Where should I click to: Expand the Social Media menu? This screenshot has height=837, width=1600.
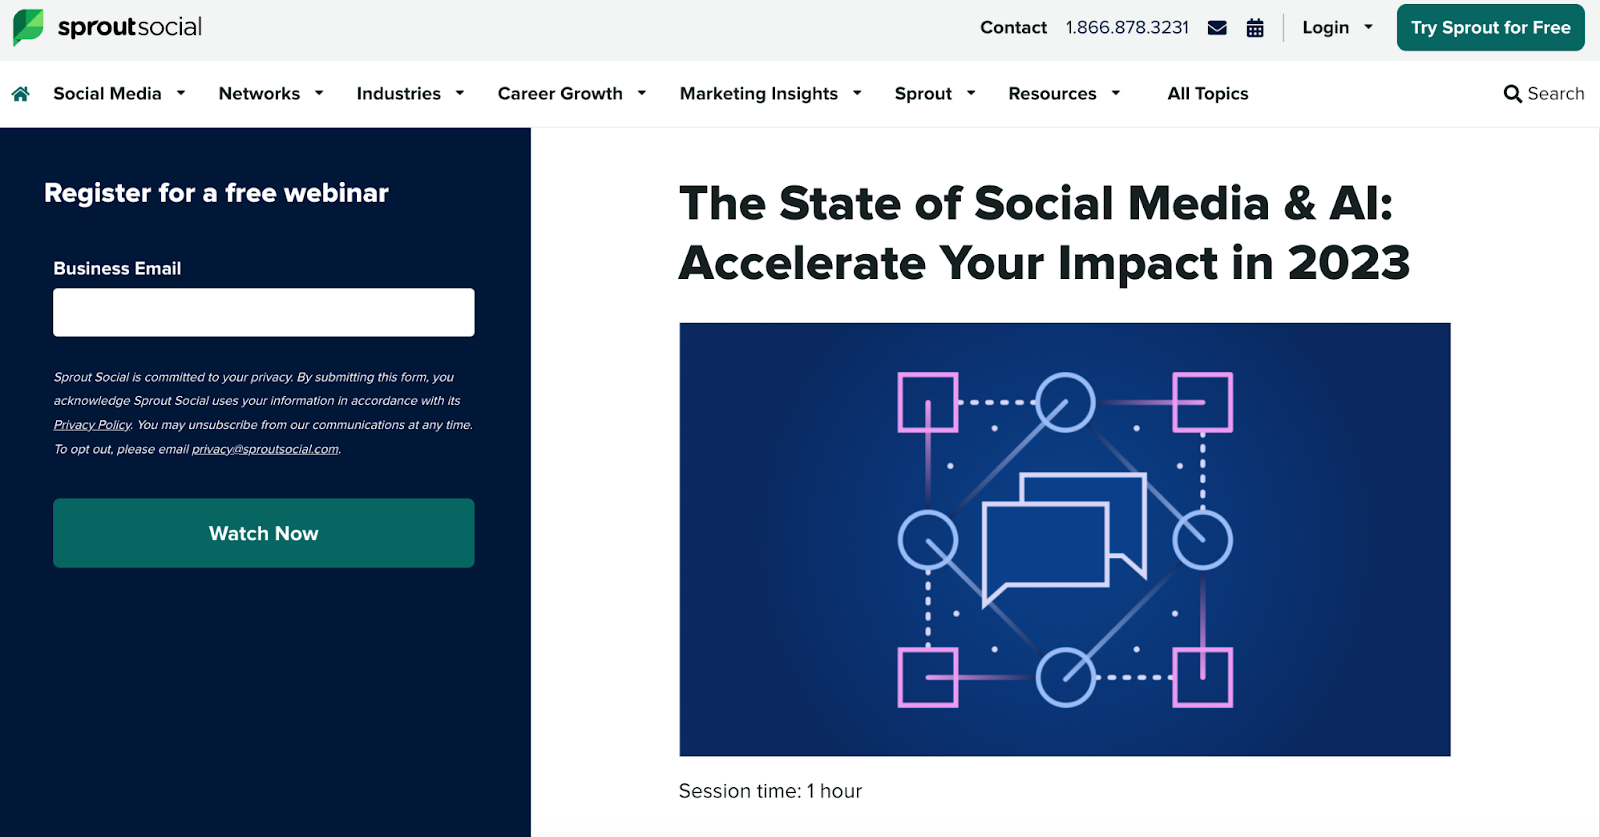point(119,94)
